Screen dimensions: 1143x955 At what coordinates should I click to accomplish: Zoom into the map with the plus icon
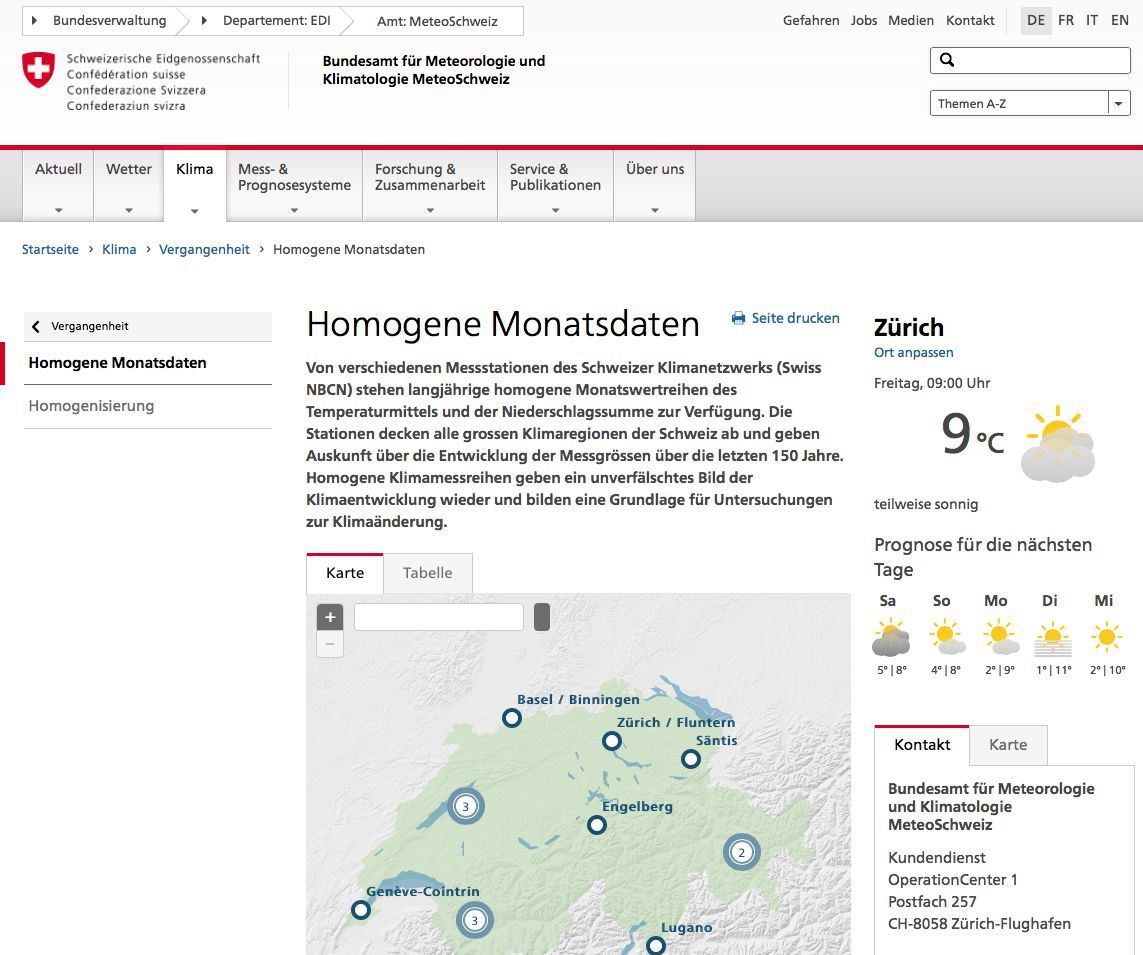(x=330, y=617)
